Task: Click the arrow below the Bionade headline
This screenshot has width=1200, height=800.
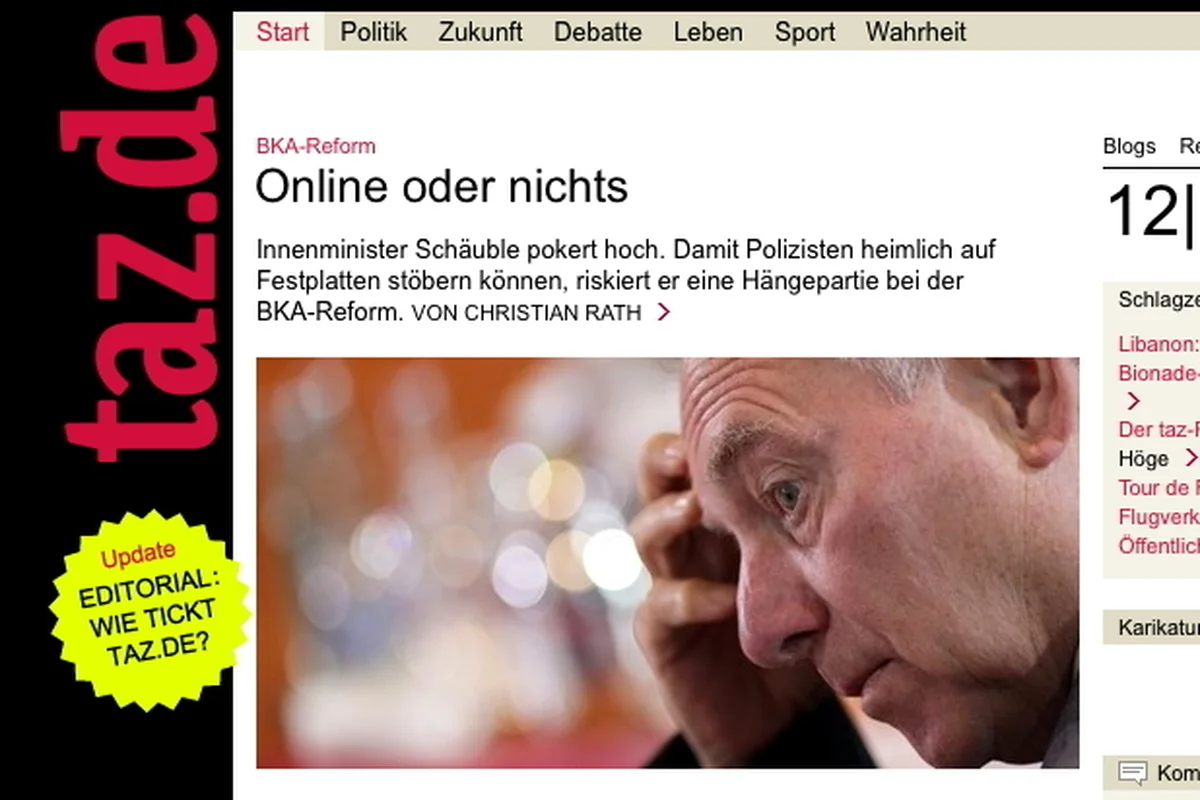Action: (1133, 401)
